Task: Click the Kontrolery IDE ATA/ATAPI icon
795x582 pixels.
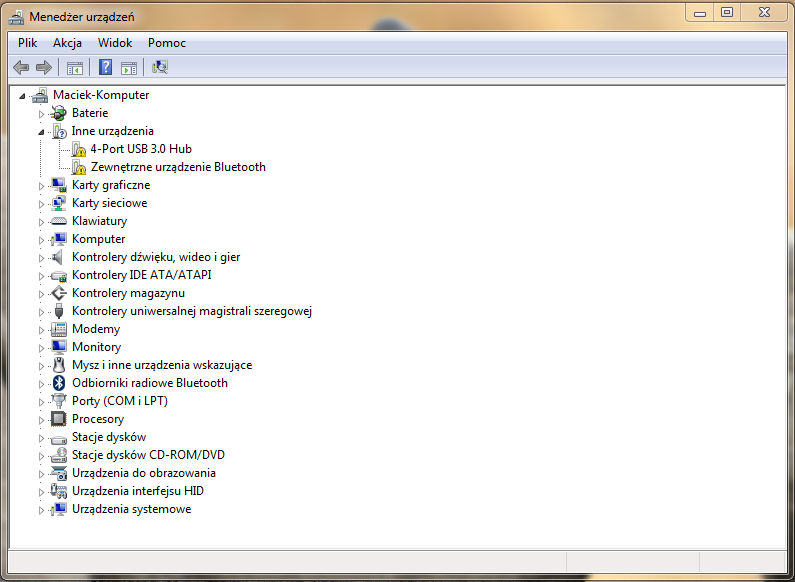Action: (59, 276)
